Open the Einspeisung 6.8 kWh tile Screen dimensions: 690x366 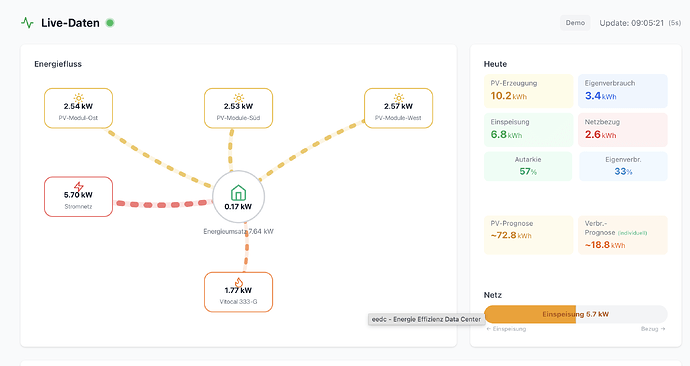pos(529,130)
